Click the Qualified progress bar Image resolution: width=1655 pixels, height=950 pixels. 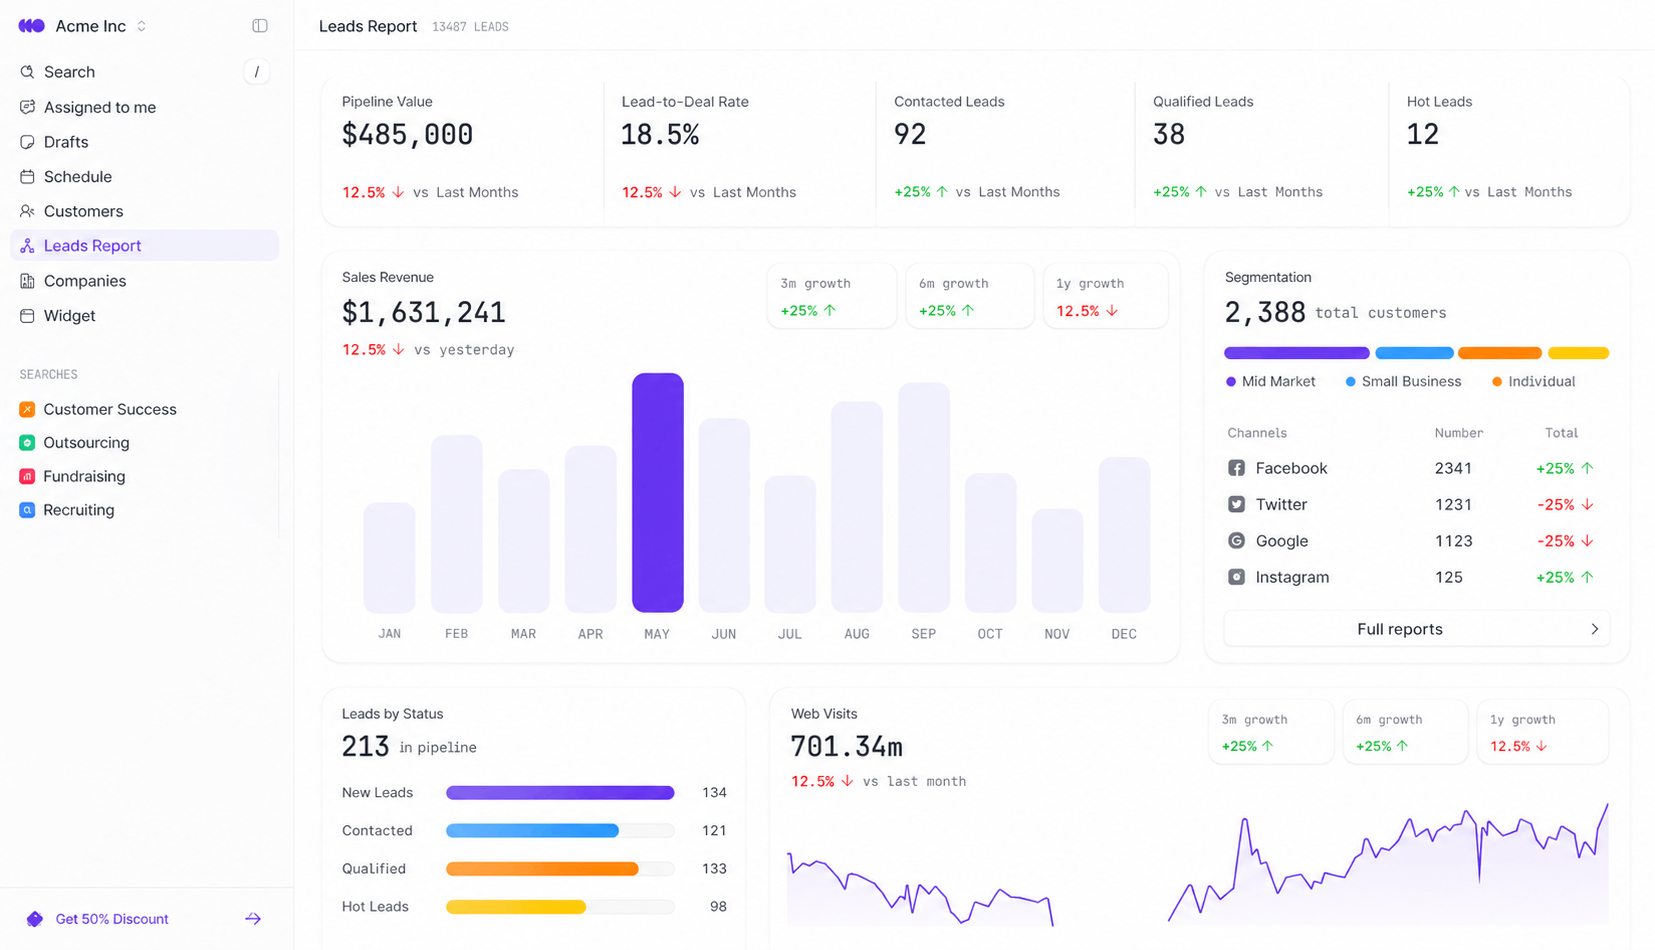560,869
